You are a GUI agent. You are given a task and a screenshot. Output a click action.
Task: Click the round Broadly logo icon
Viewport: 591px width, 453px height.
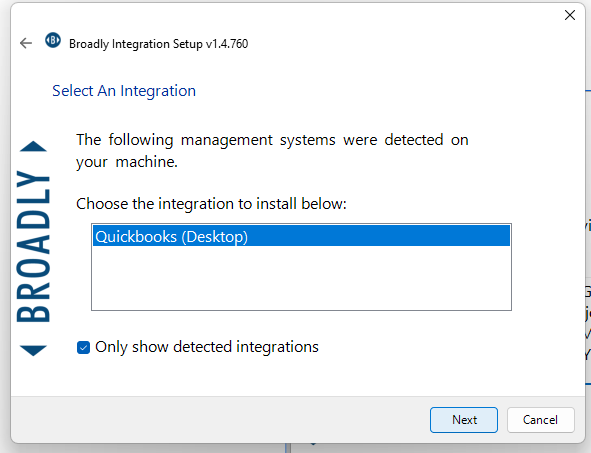click(x=53, y=40)
